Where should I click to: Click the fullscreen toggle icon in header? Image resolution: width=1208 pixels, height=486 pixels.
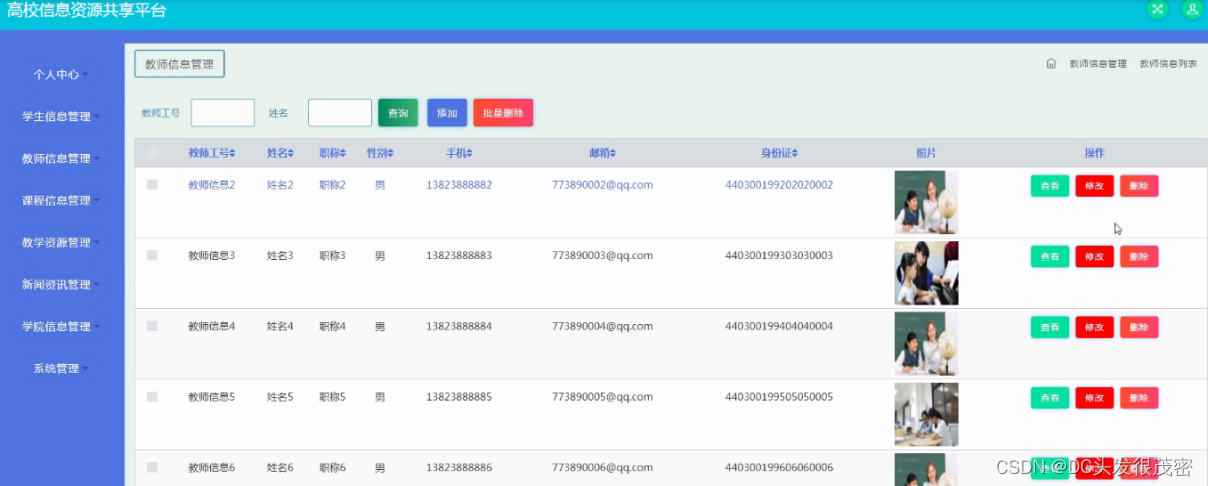click(x=1158, y=9)
